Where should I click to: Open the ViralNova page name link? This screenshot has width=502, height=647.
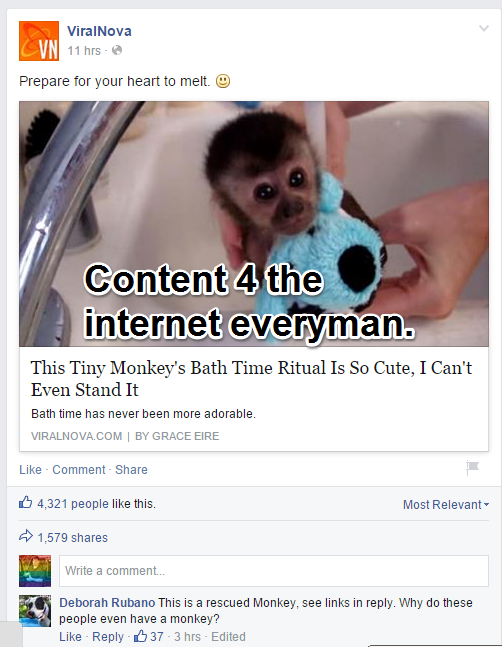coord(99,31)
